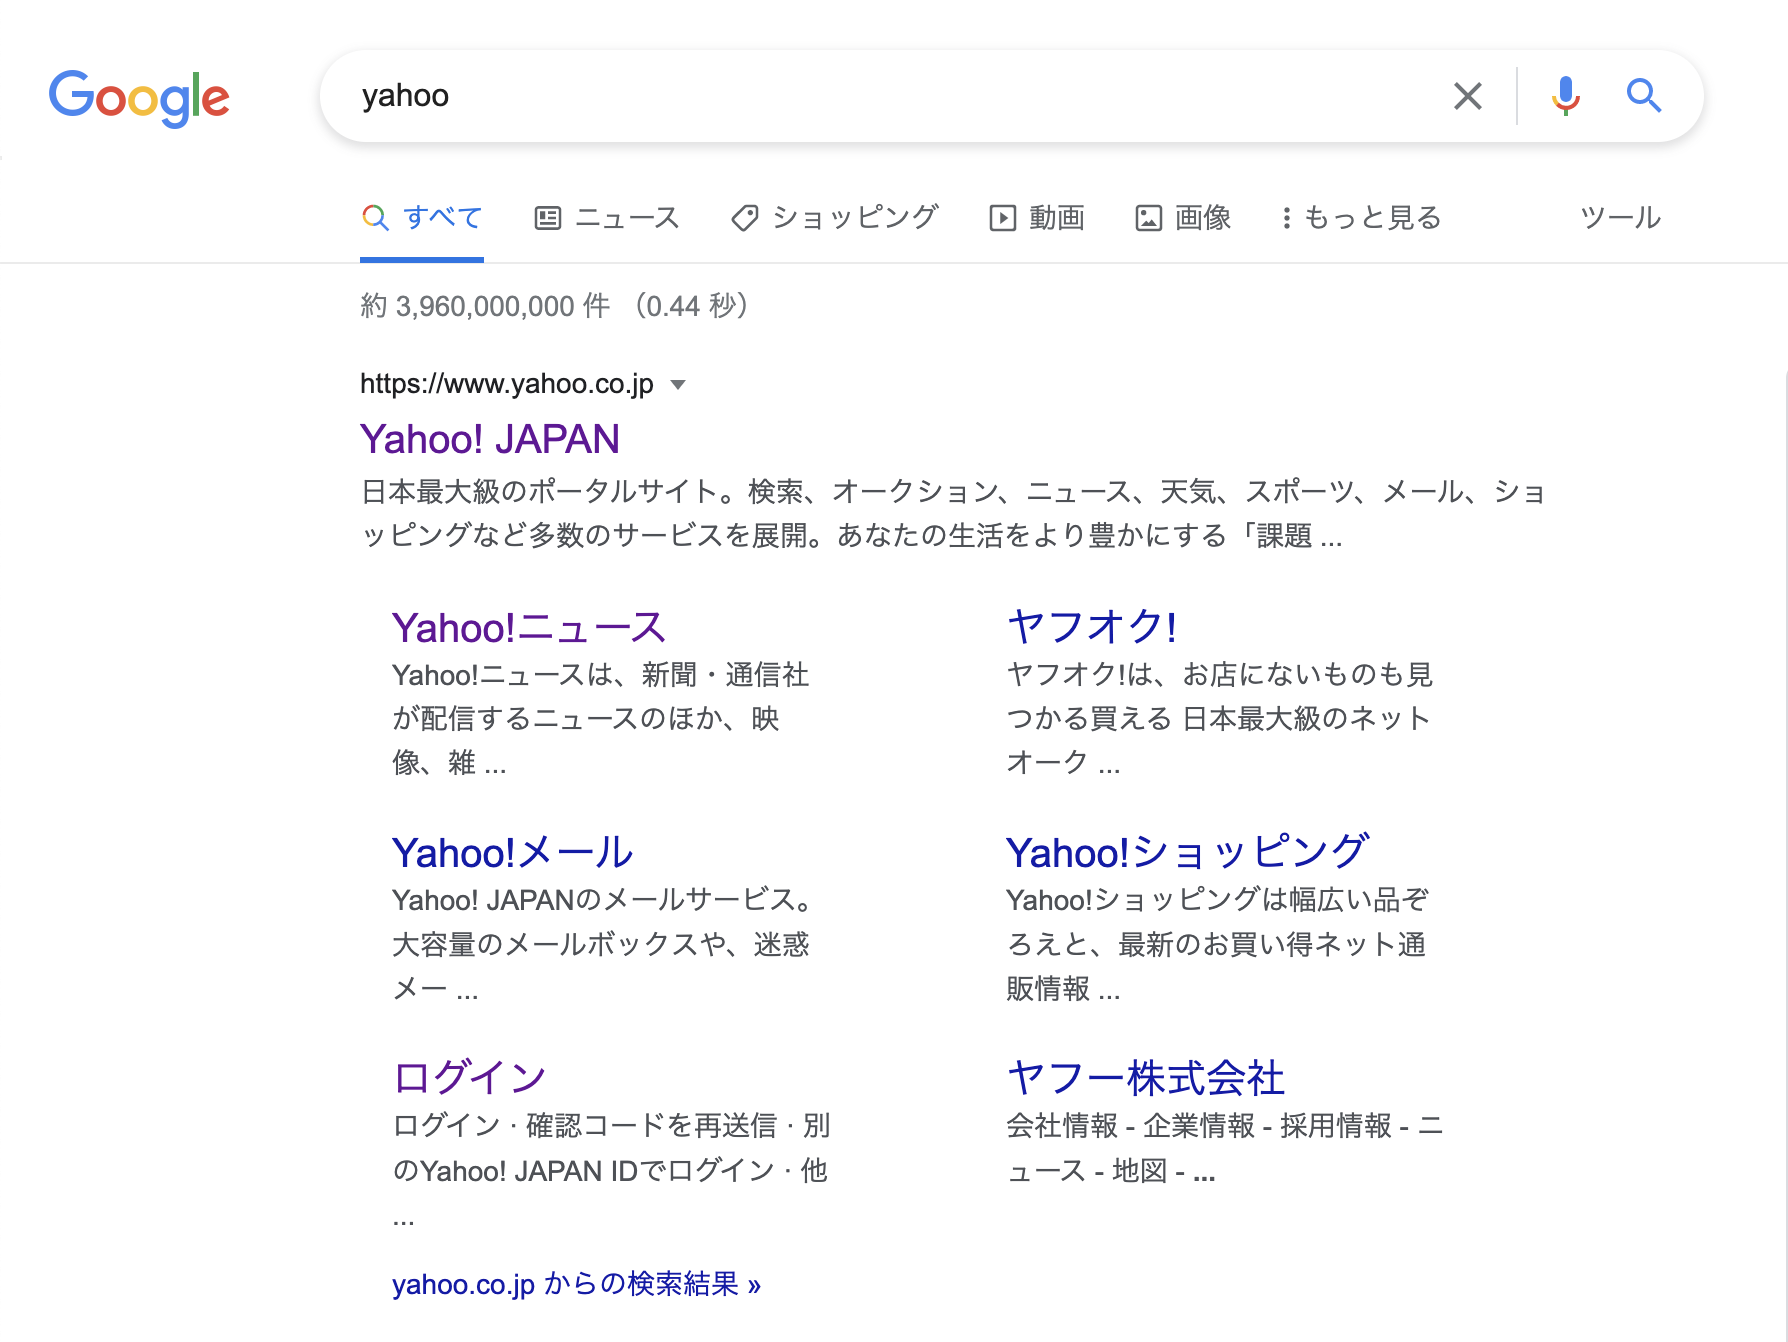Click the snippet starting Yahoo! JAPANのメールサービス
The image size is (1788, 1342).
click(602, 945)
